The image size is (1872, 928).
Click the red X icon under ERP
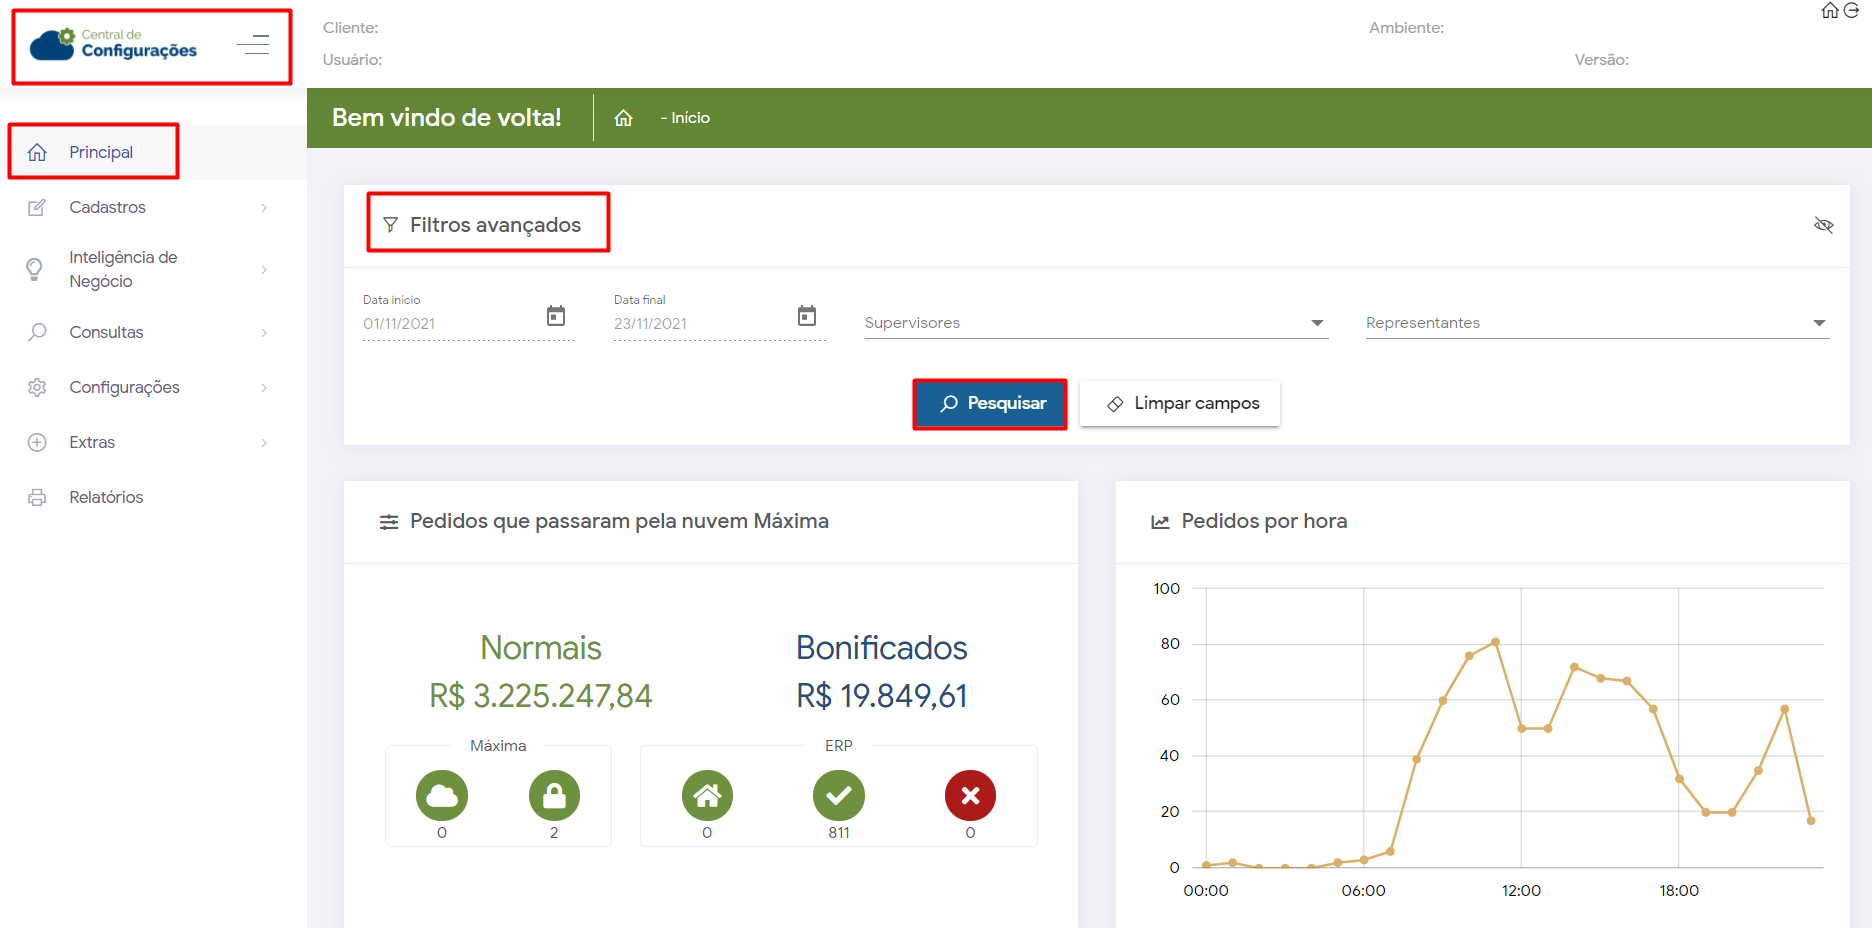click(970, 796)
